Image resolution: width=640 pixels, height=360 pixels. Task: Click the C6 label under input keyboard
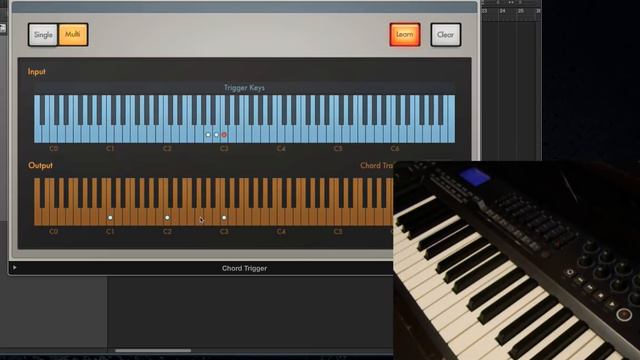(x=395, y=149)
